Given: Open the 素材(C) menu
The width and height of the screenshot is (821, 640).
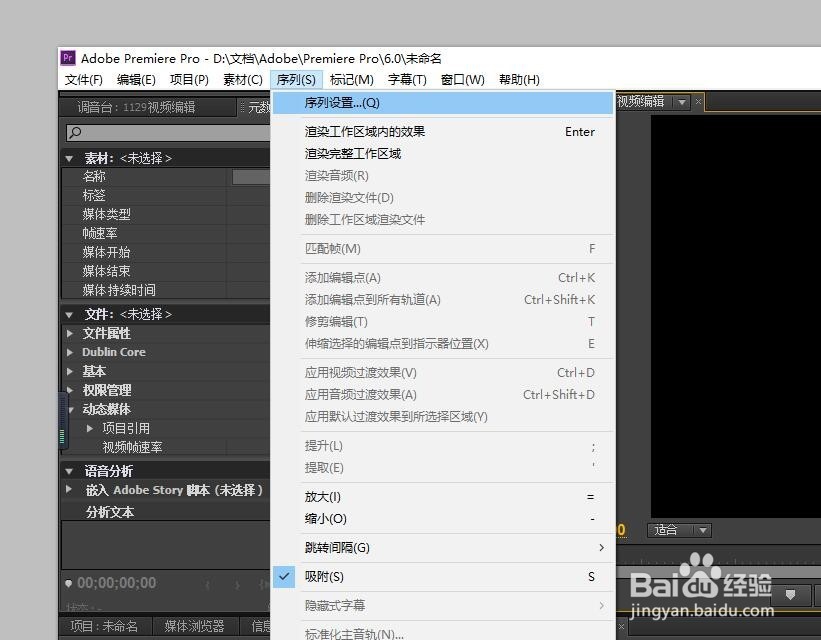Looking at the screenshot, I should point(242,80).
